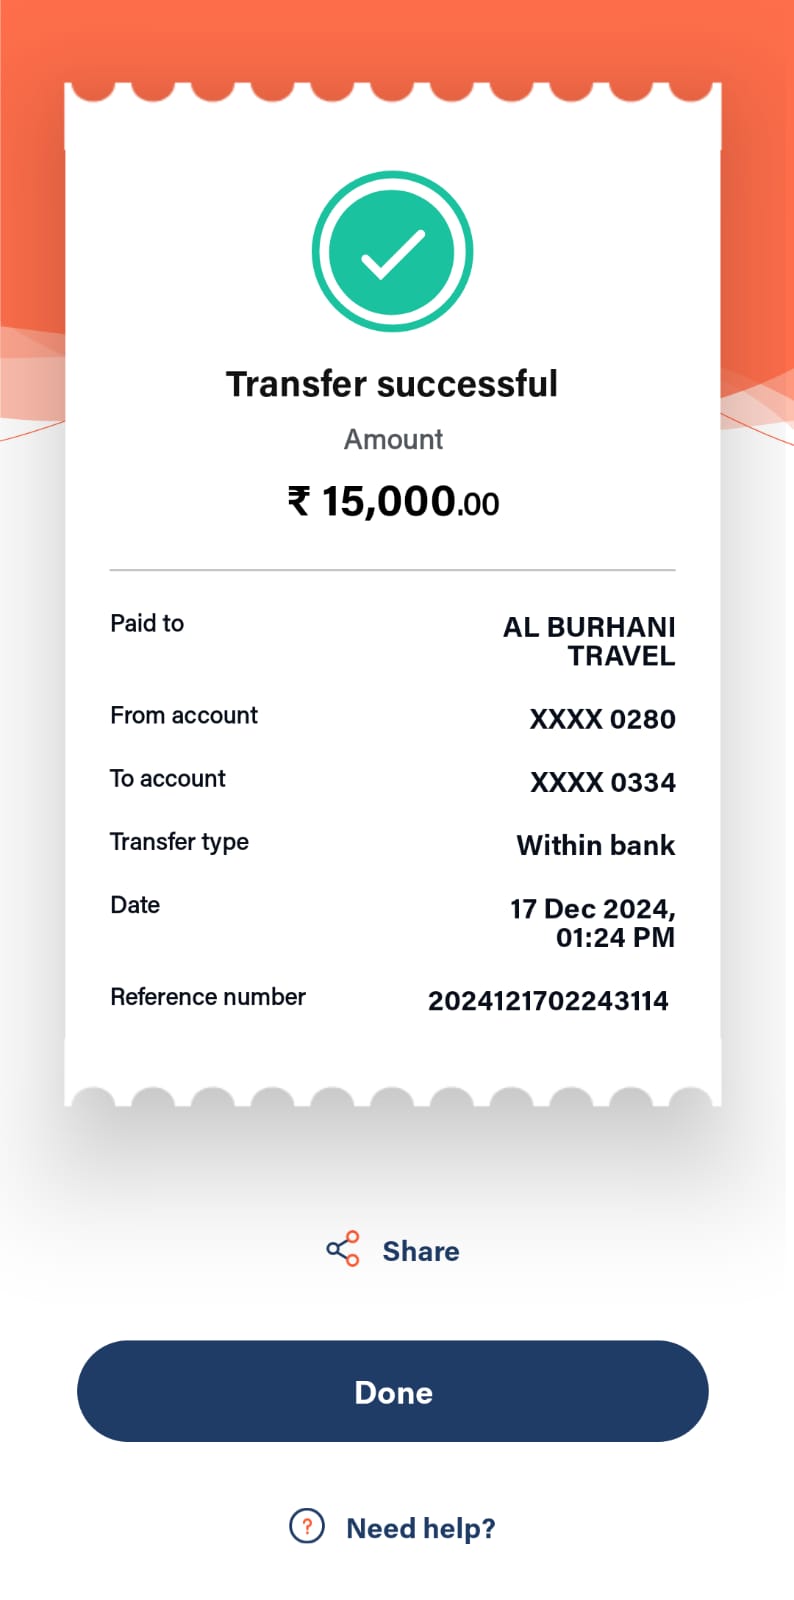
Task: Select destination account number XXXX 0334
Action: click(x=602, y=782)
